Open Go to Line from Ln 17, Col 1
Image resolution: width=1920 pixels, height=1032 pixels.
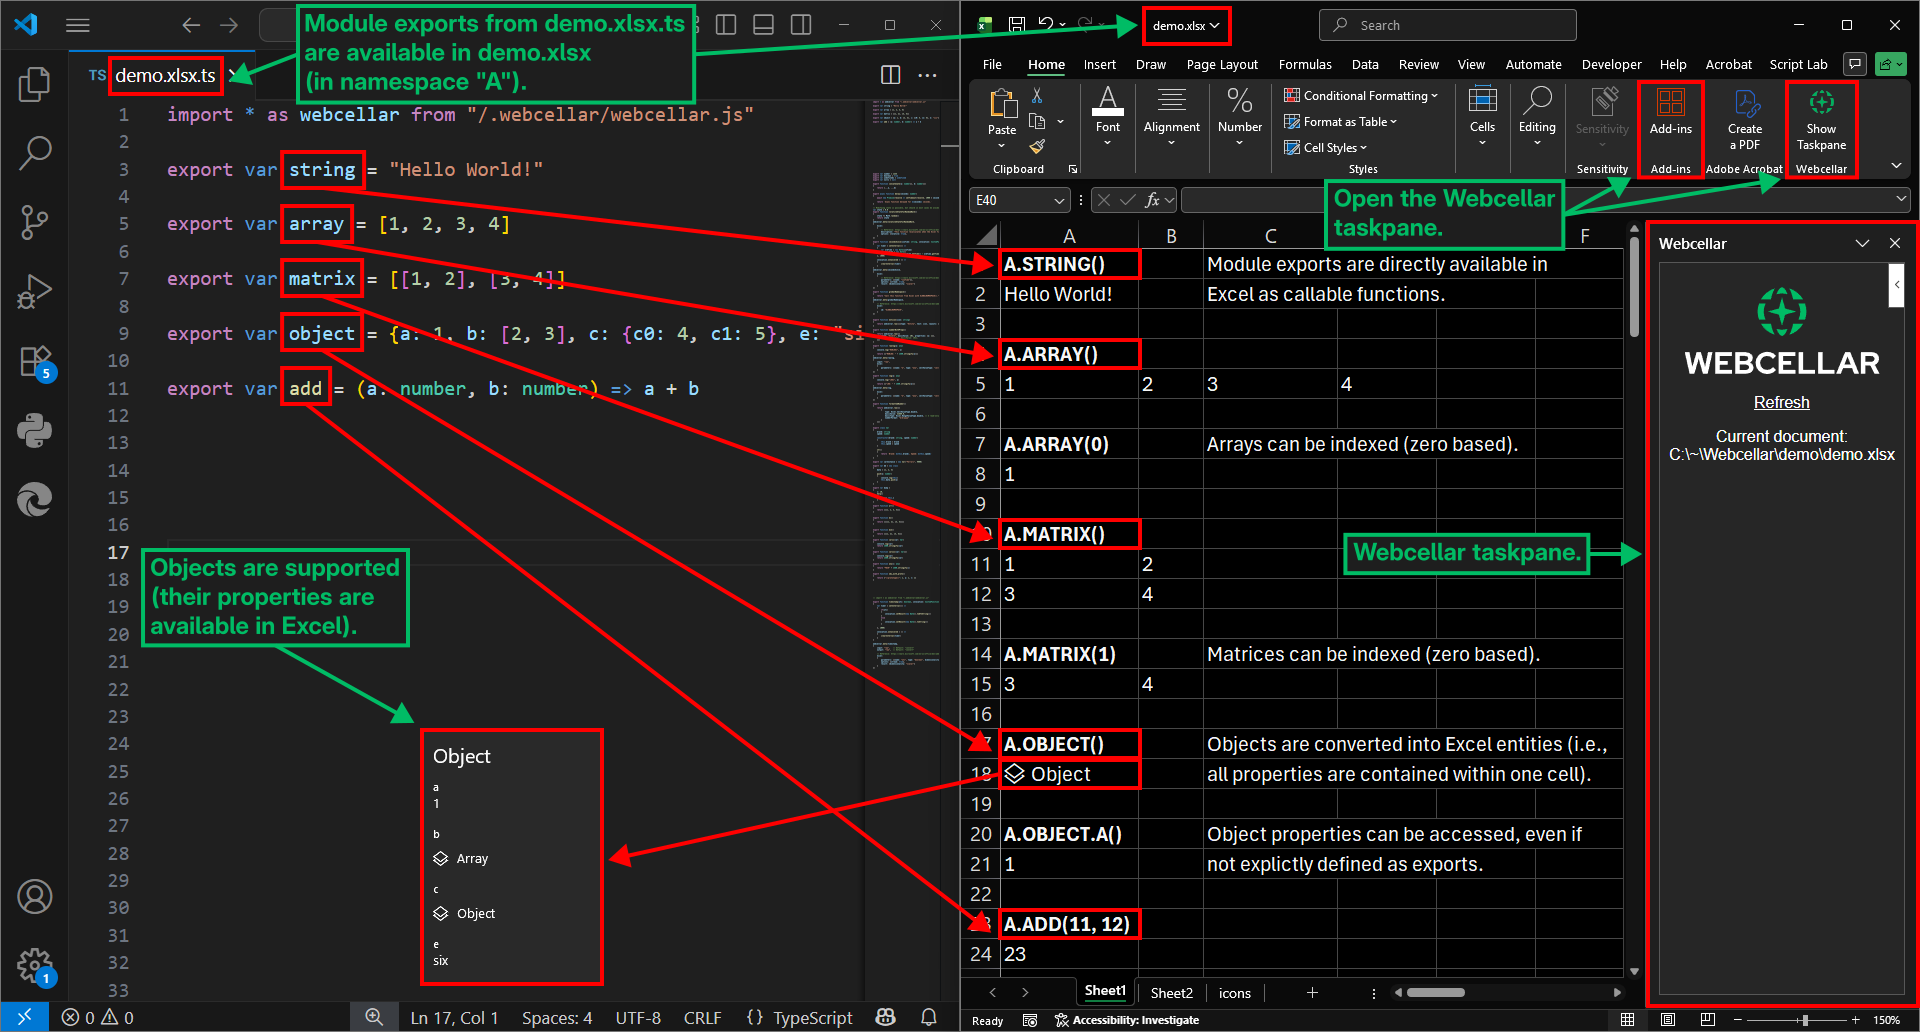coord(454,1017)
